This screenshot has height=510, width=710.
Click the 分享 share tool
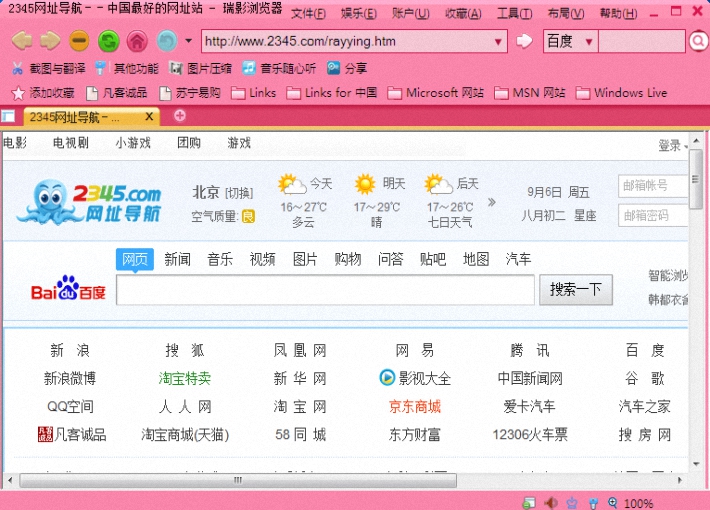coord(347,68)
